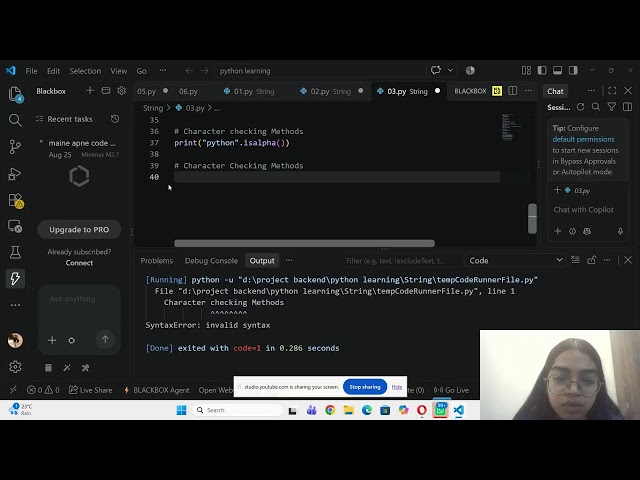
Task: Open Blackbox settings gear
Action: 121,91
